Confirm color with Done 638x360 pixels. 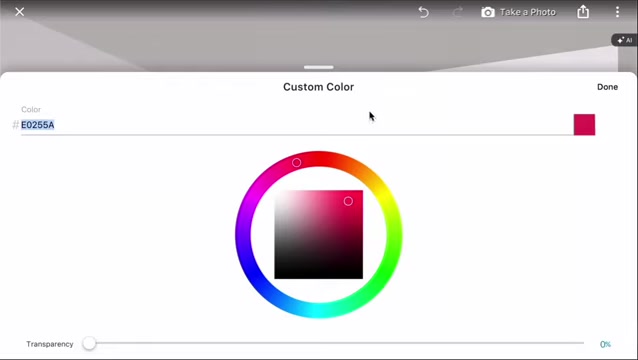pyautogui.click(x=607, y=87)
